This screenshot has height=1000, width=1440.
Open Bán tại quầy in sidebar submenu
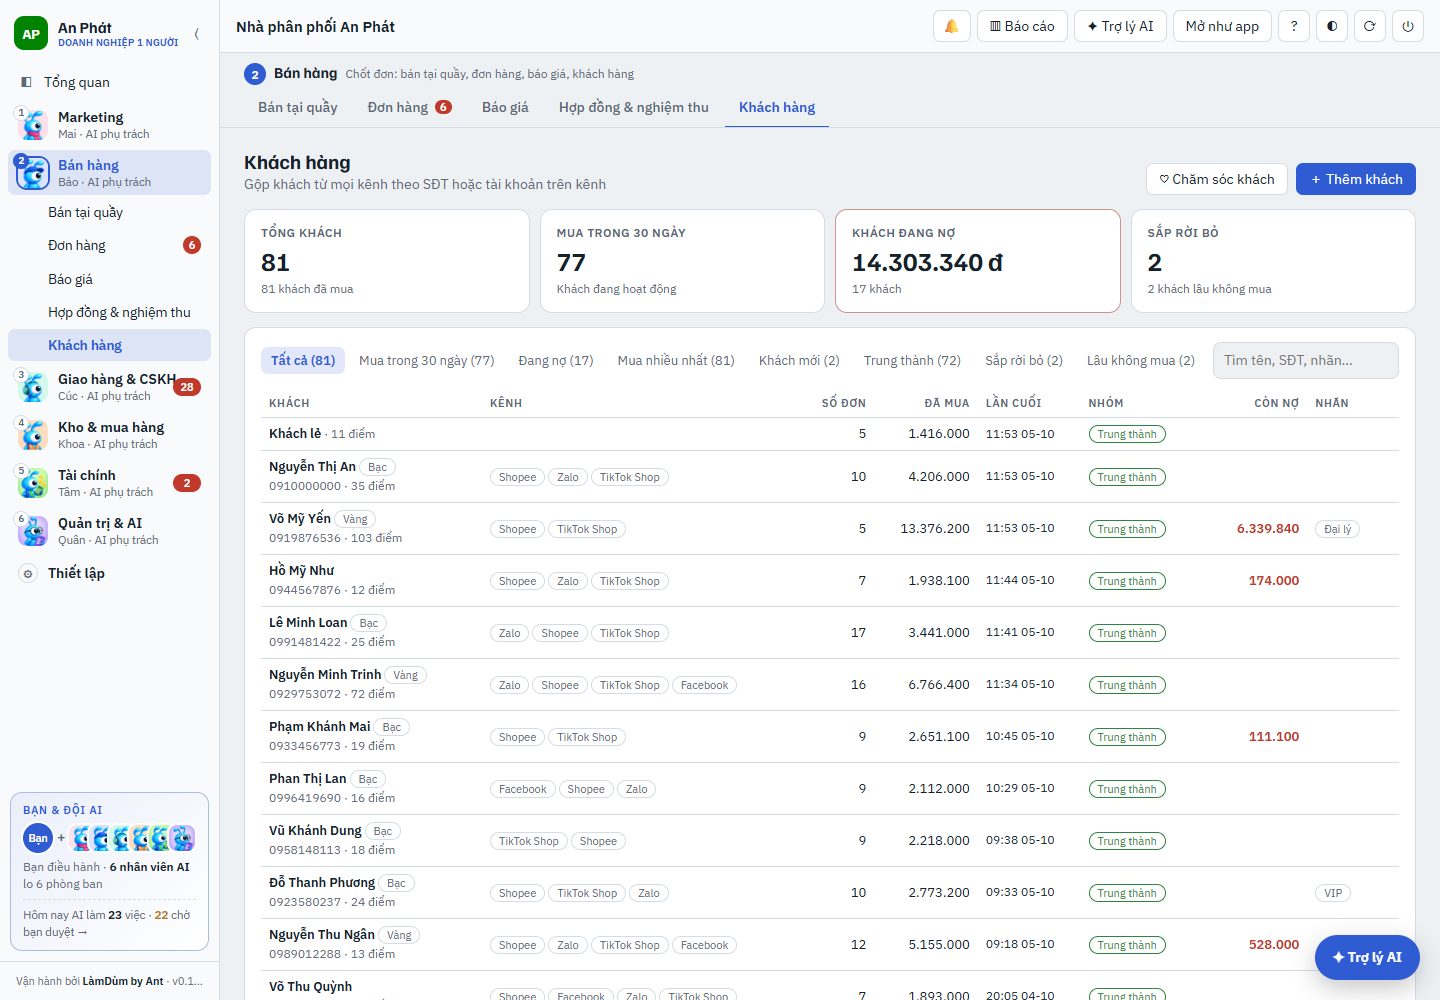109,212
